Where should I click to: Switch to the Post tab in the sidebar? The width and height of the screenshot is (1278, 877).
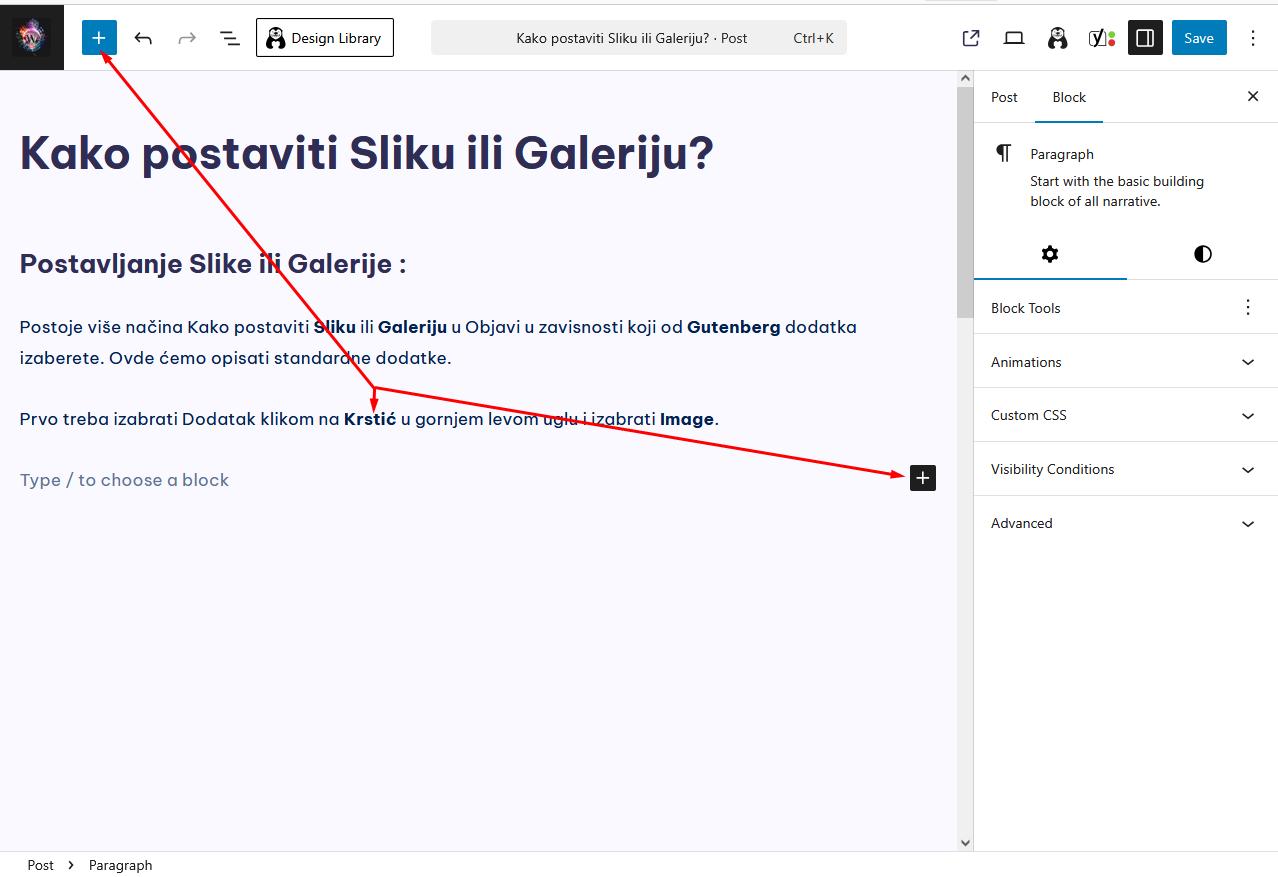click(x=1004, y=97)
